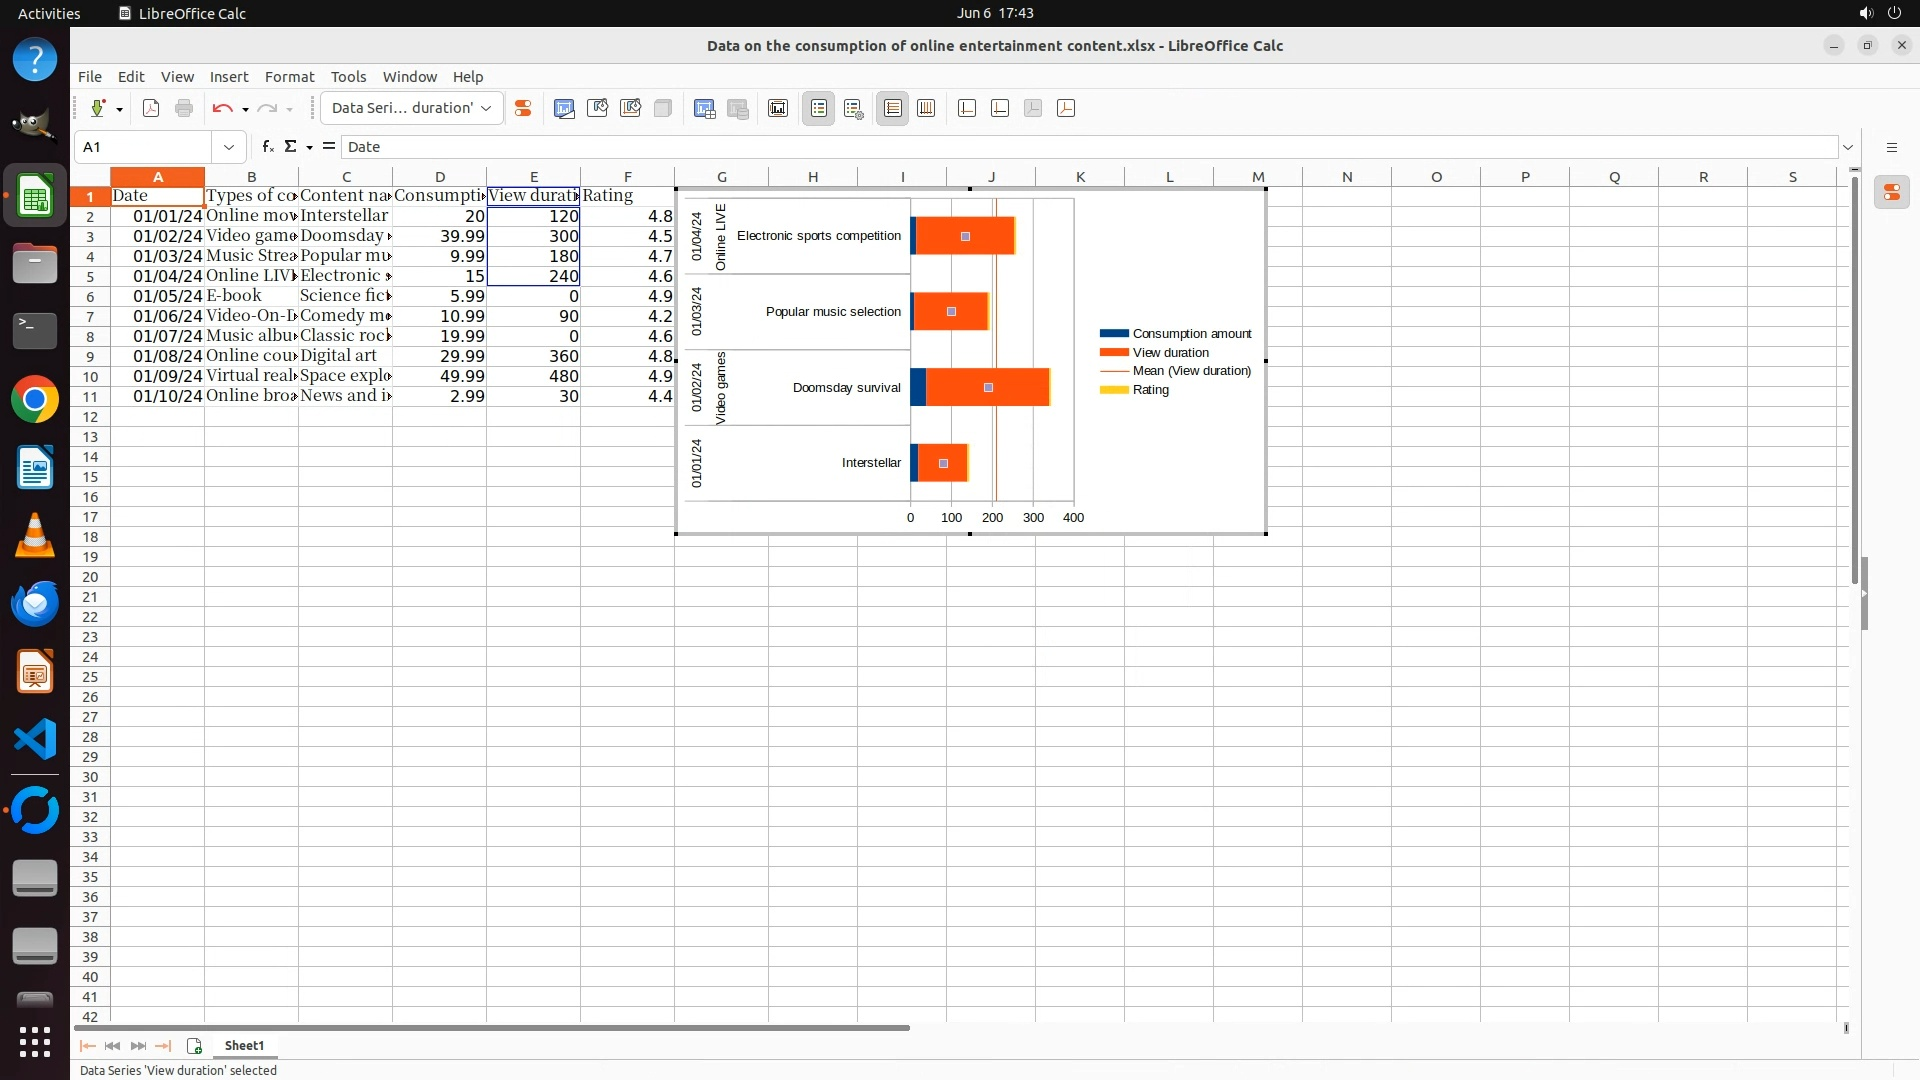The width and height of the screenshot is (1920, 1080).
Task: Open the X Axis settings icon
Action: click(967, 108)
